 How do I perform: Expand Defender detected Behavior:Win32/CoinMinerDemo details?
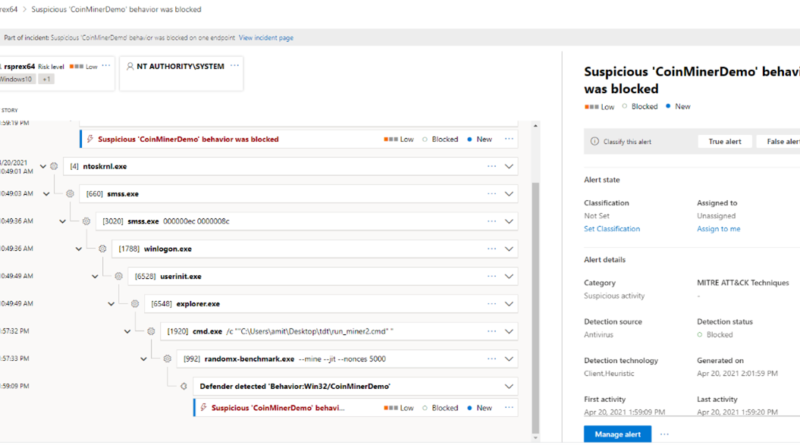pyautogui.click(x=509, y=386)
